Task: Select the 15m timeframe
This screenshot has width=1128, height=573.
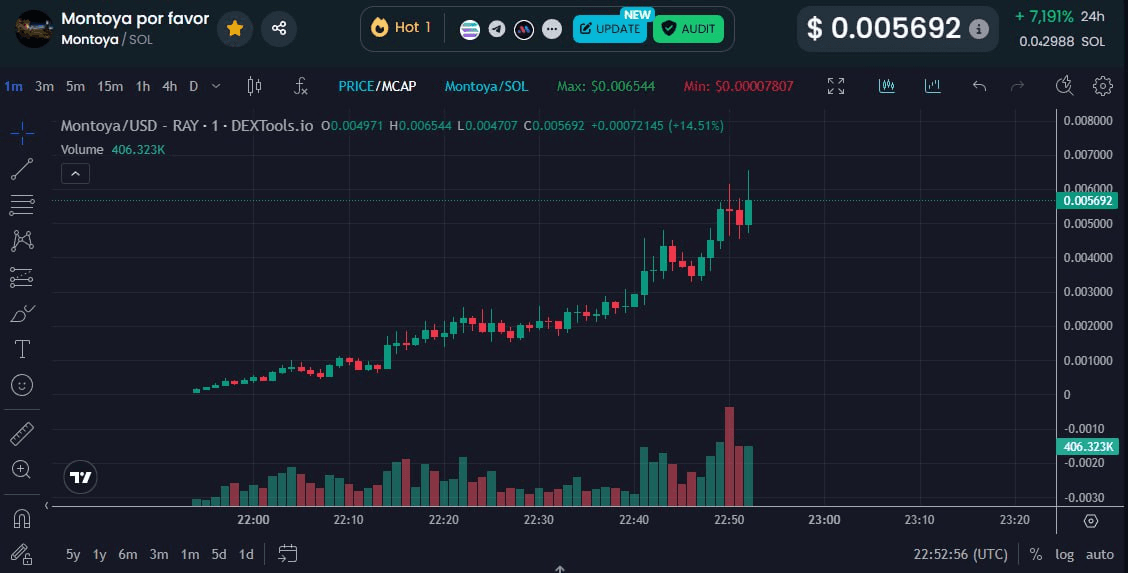Action: (x=110, y=86)
